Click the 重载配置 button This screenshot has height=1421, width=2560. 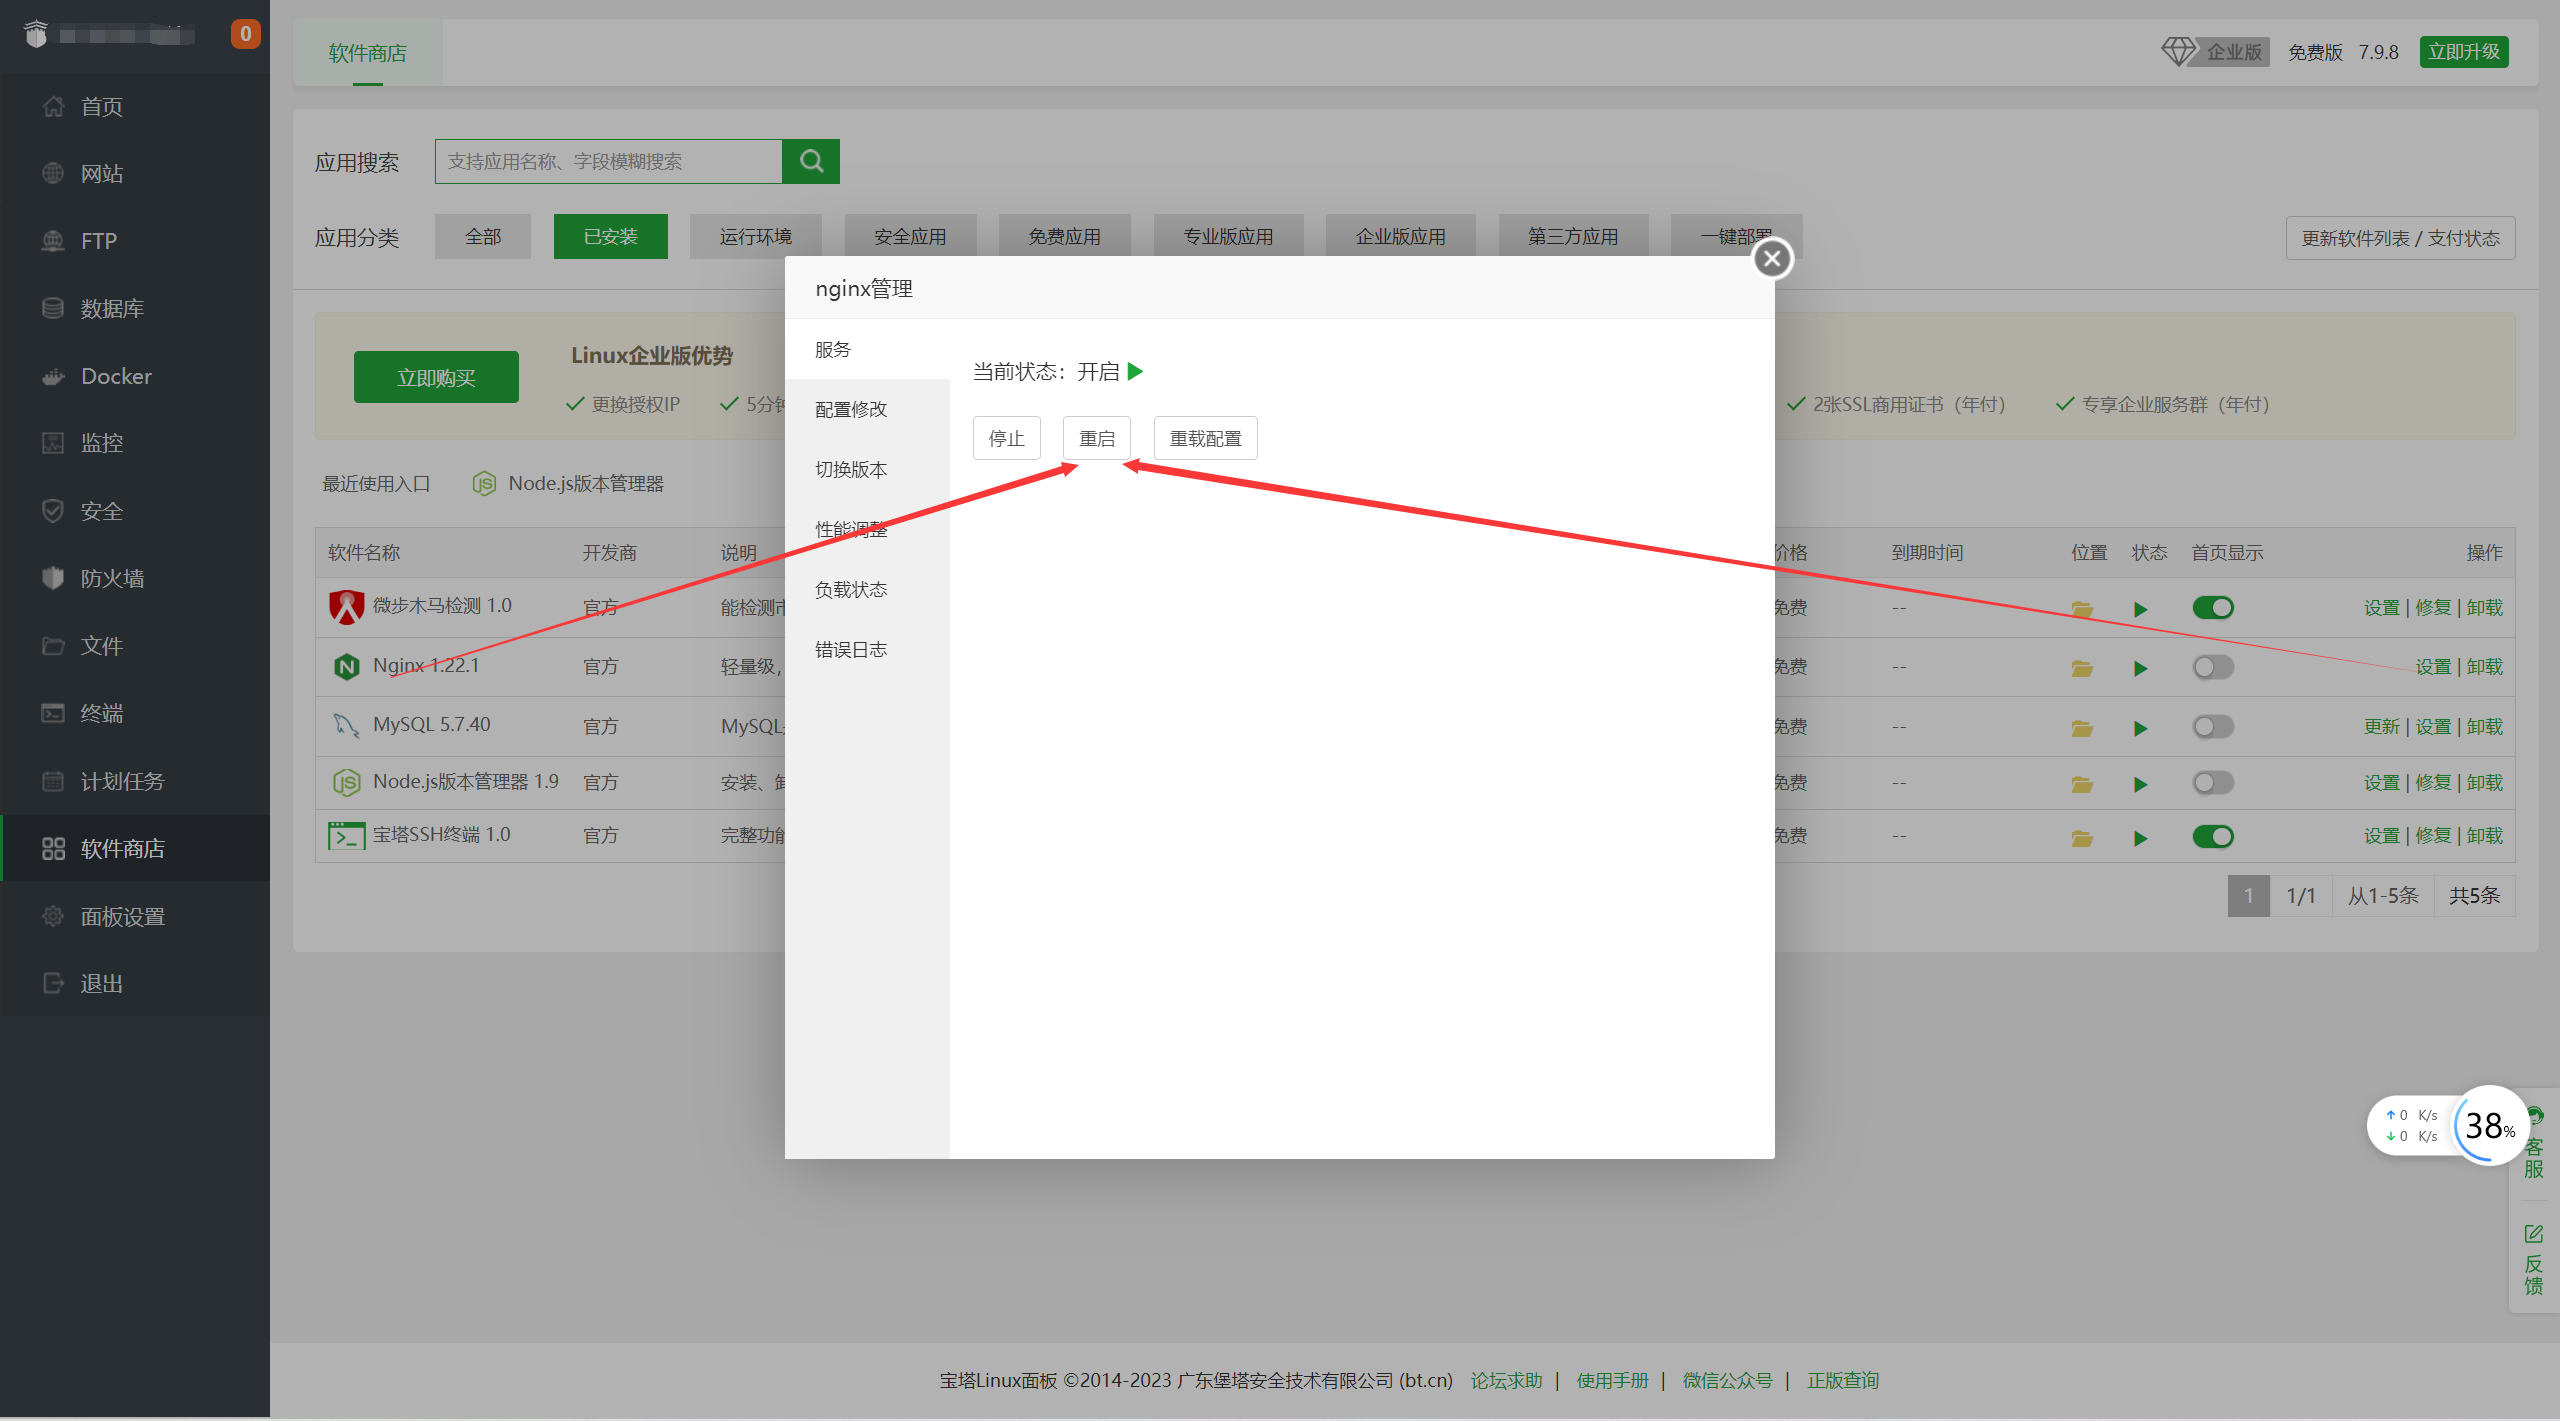pyautogui.click(x=1205, y=438)
